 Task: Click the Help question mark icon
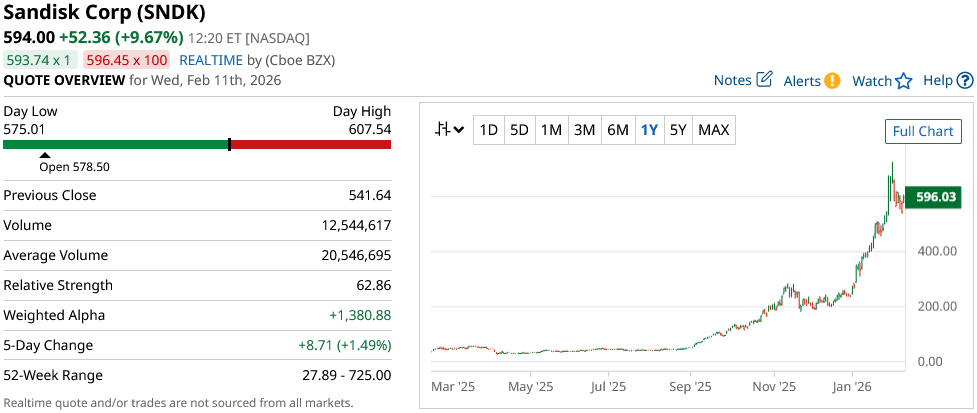click(965, 81)
